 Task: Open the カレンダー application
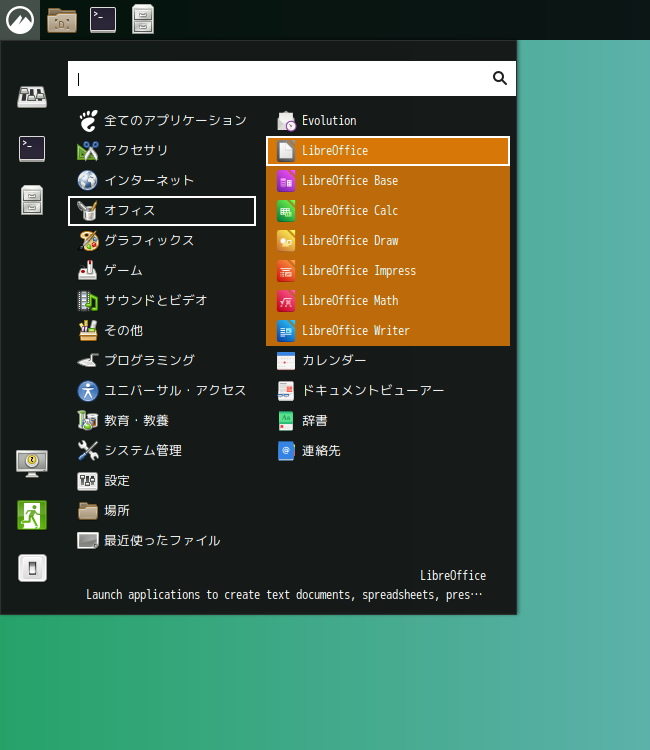point(333,361)
